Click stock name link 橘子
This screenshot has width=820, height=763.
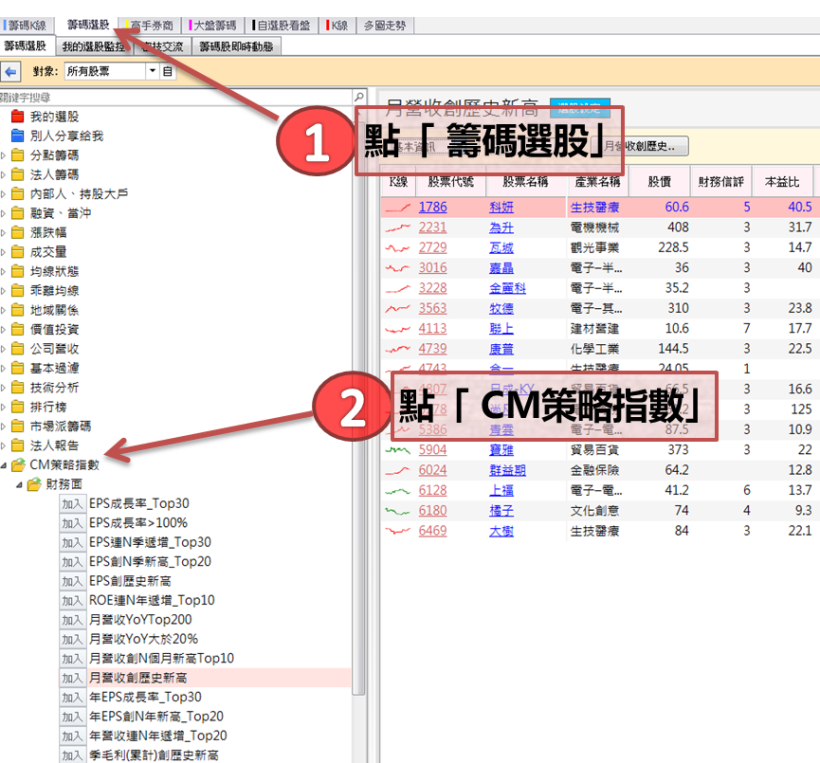coord(501,511)
